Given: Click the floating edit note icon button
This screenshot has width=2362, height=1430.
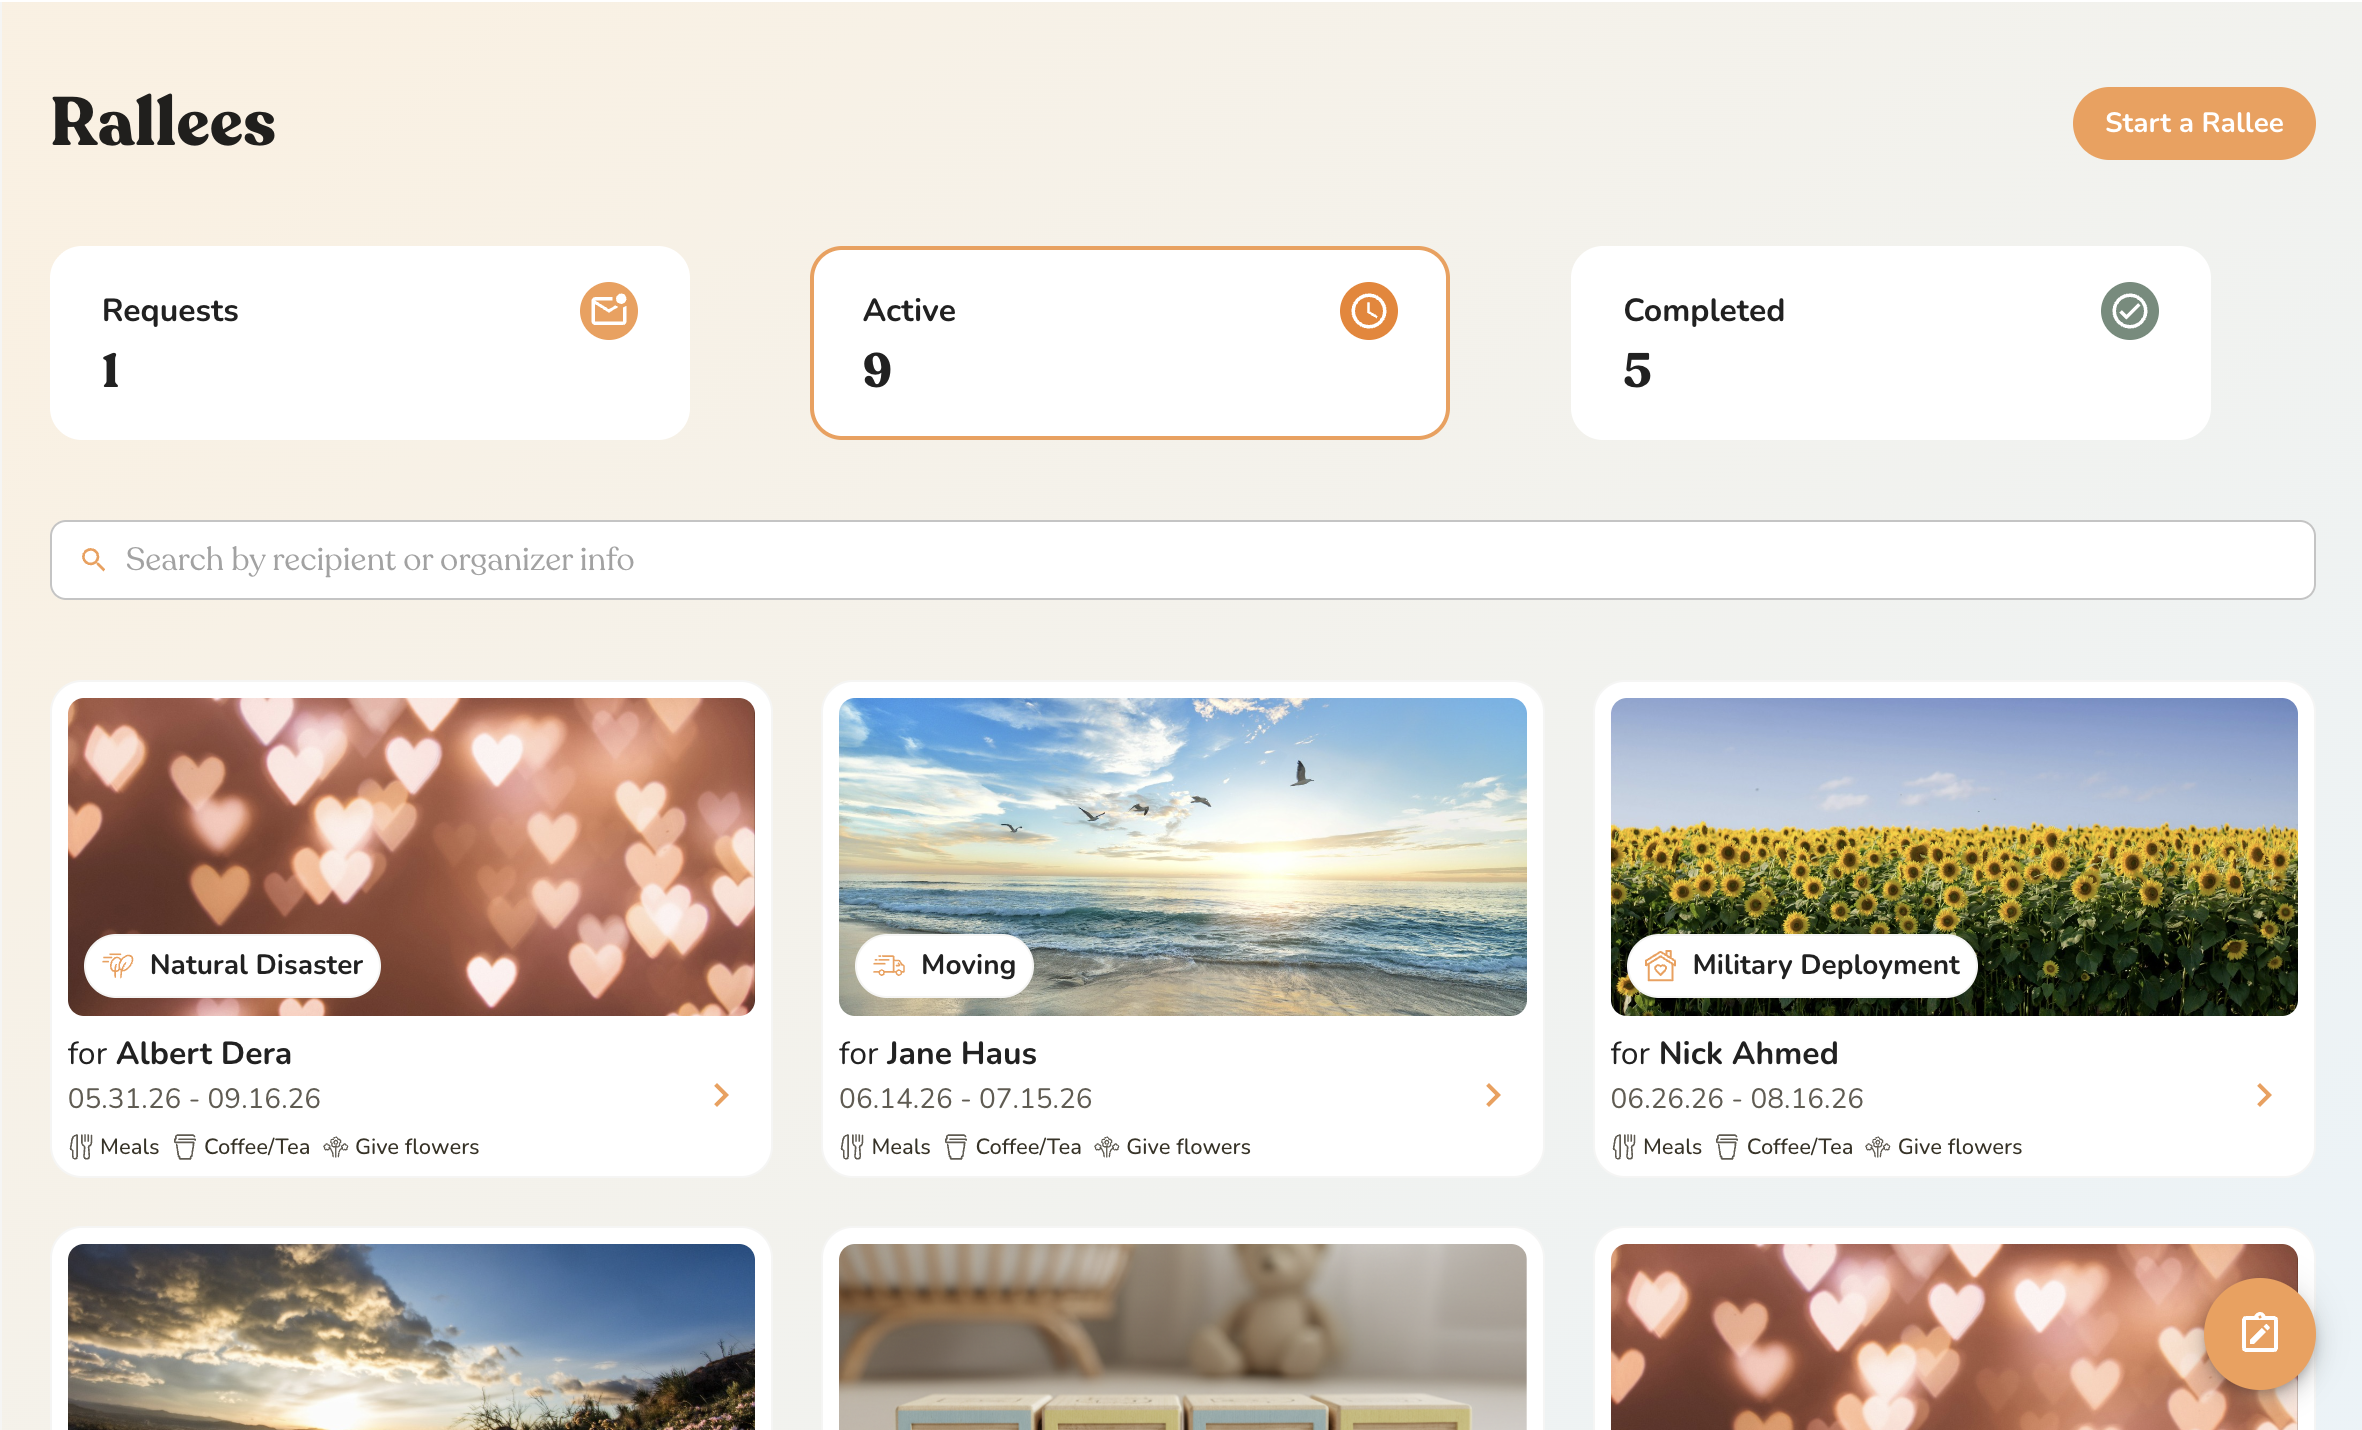Looking at the screenshot, I should pyautogui.click(x=2260, y=1334).
